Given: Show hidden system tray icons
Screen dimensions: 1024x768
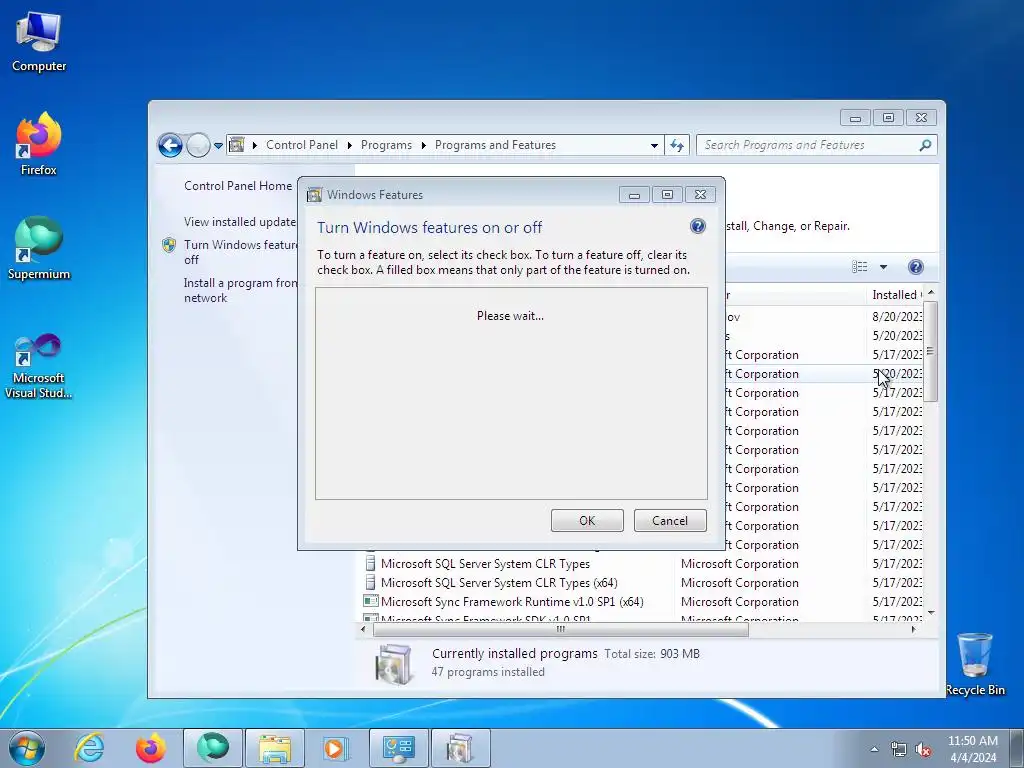Looking at the screenshot, I should [874, 749].
